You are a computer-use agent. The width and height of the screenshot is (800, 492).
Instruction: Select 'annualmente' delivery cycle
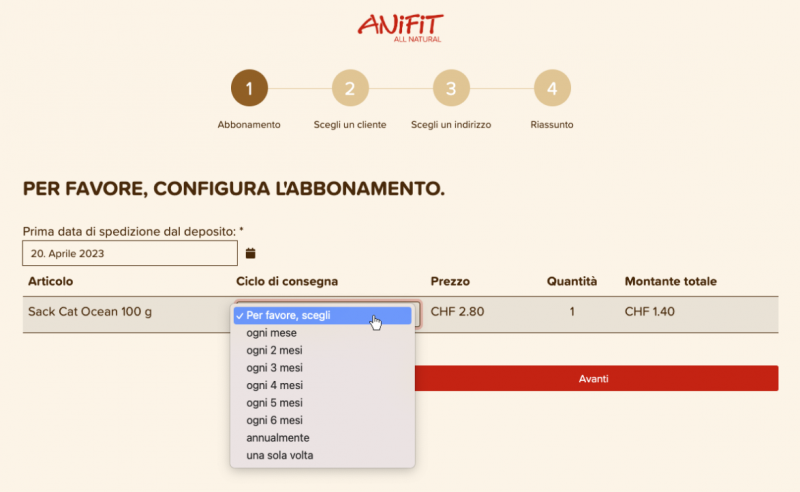coord(277,438)
